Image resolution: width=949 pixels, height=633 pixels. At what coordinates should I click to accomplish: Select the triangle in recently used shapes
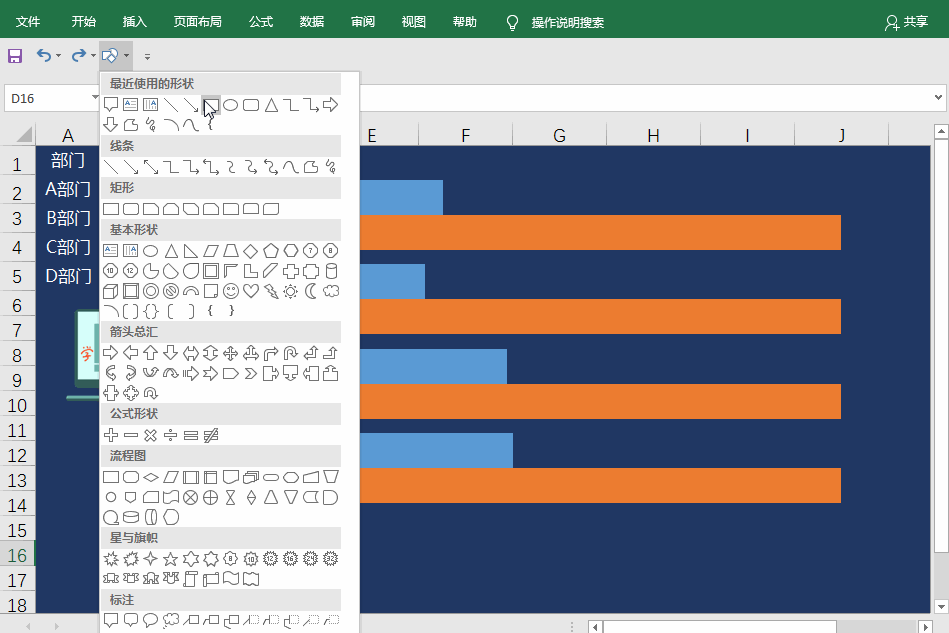[271, 105]
